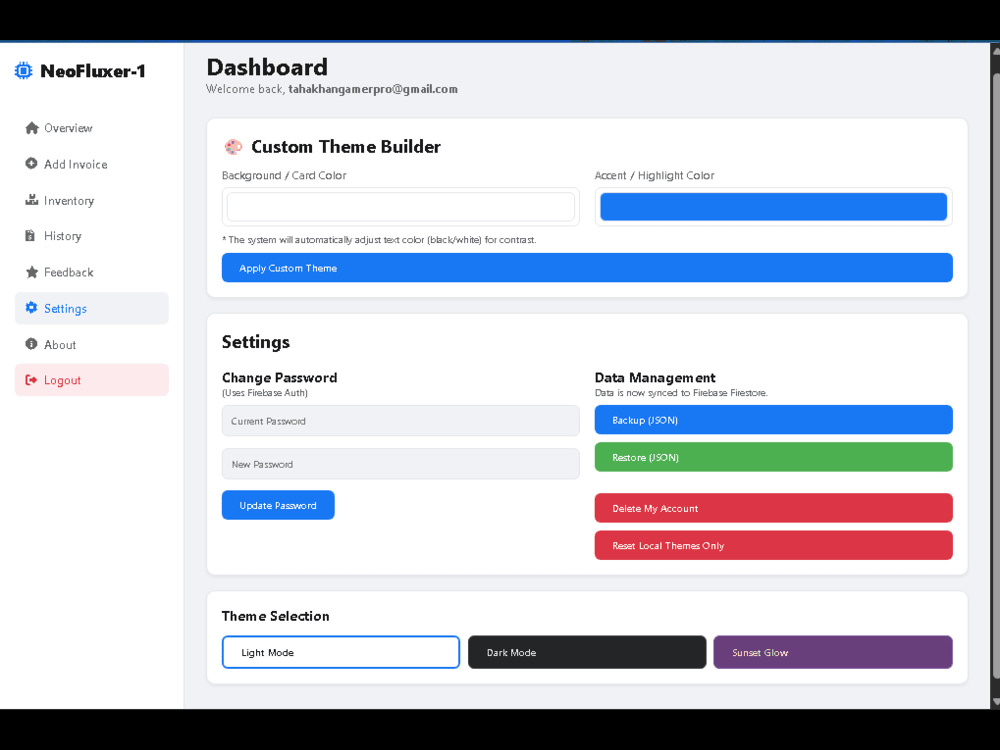Click the Change Password heading
Image resolution: width=1000 pixels, height=750 pixels.
279,378
